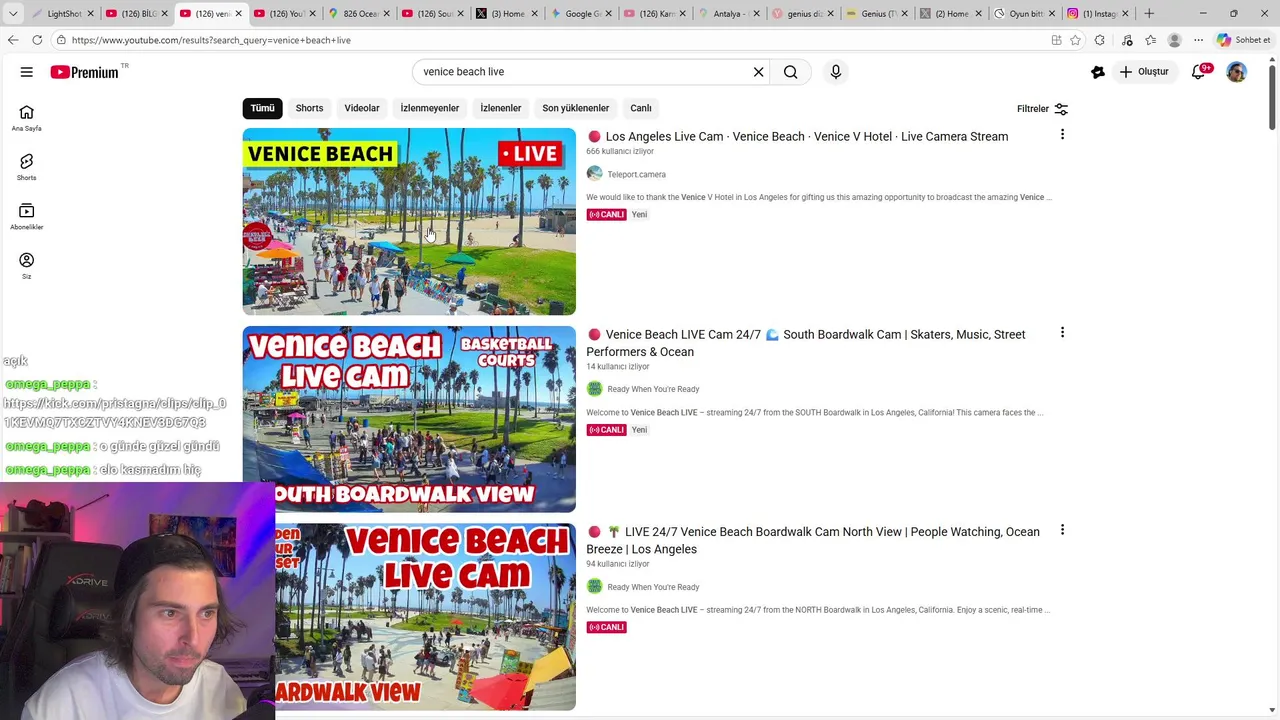Open Ready When You're Ready channel of North View video
The width and height of the screenshot is (1280, 720).
coord(653,587)
